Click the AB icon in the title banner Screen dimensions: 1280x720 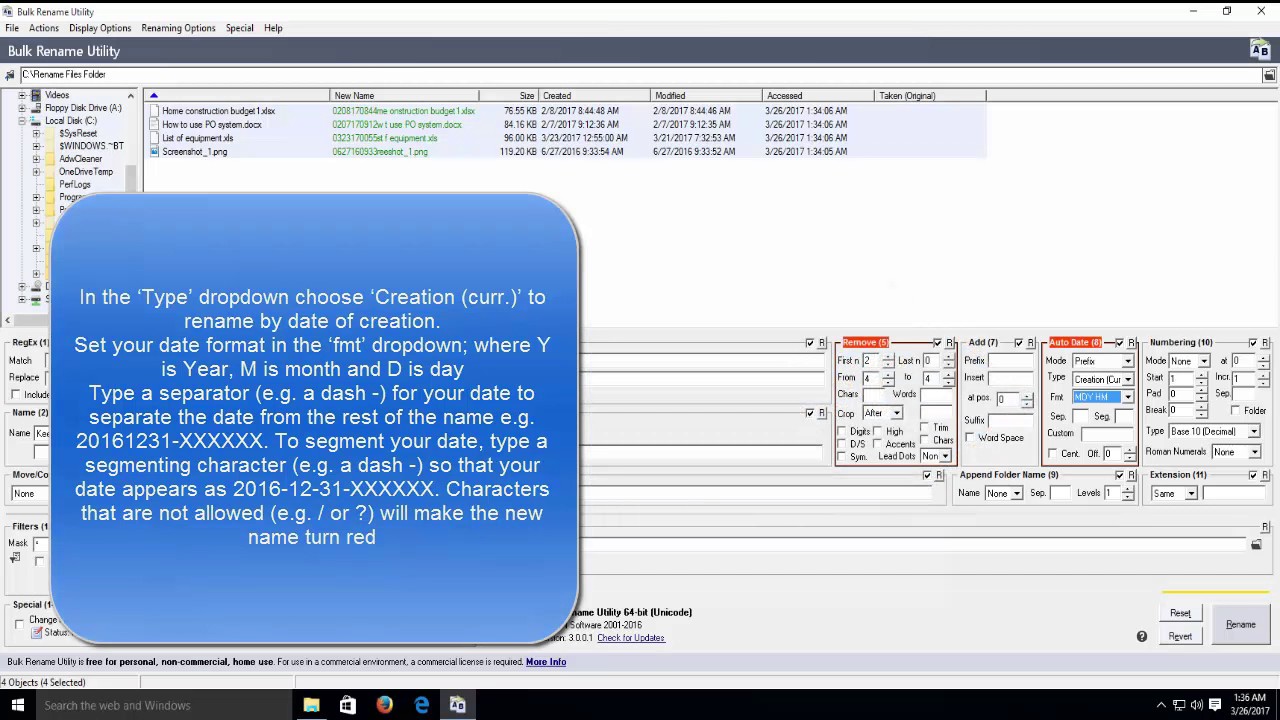(1259, 51)
